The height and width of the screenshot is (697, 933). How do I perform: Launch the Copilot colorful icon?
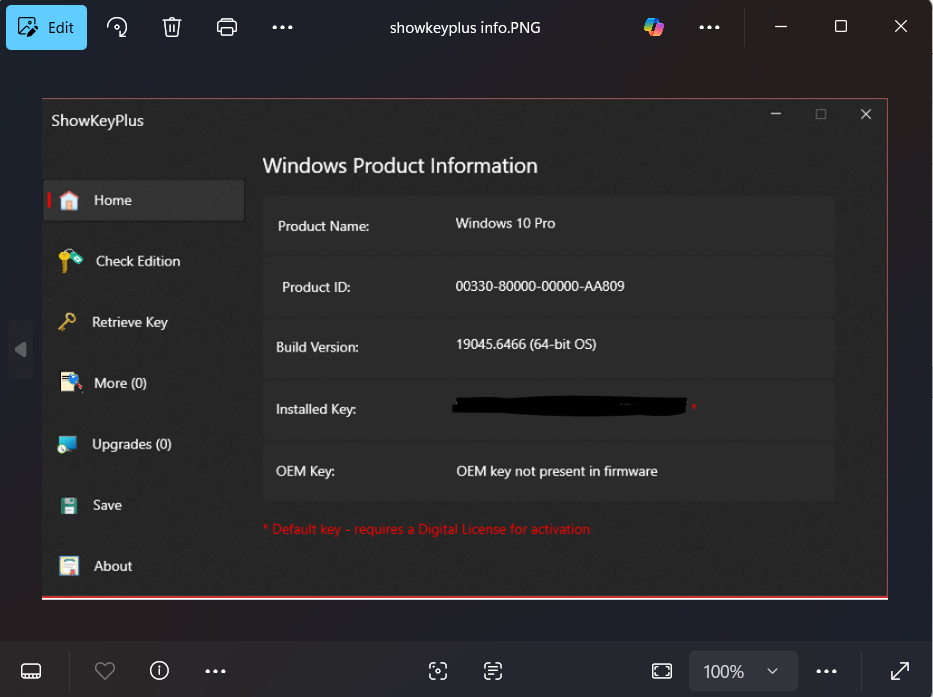[654, 27]
